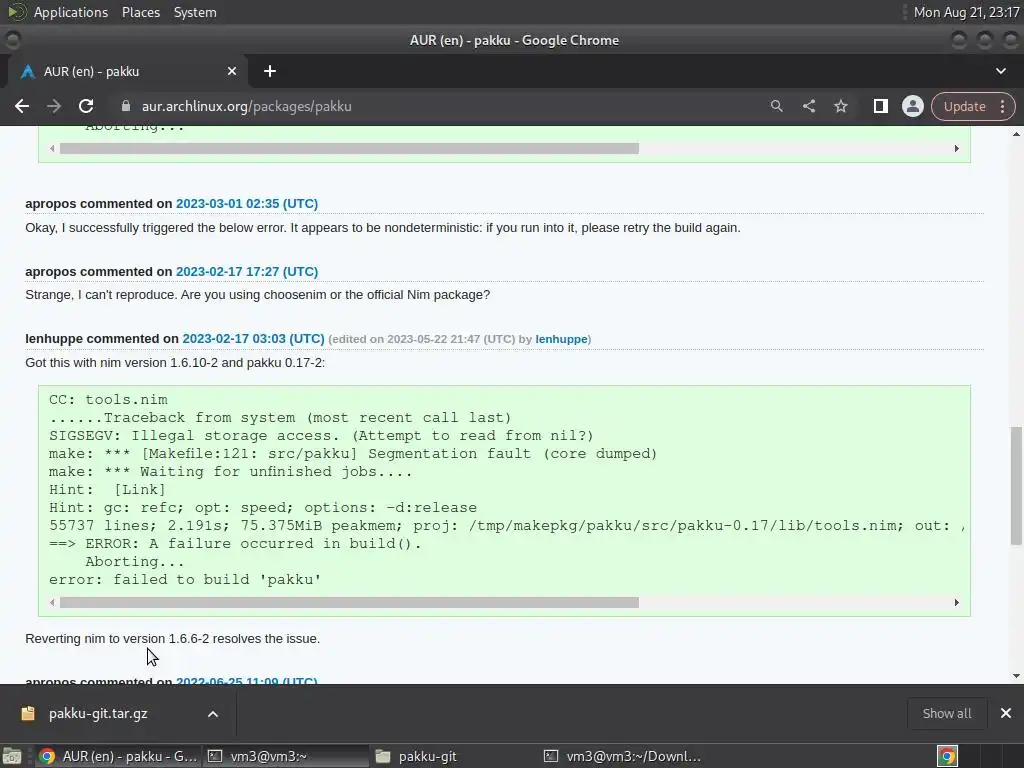Click the Chrome icon in workspace switcher

coord(948,756)
